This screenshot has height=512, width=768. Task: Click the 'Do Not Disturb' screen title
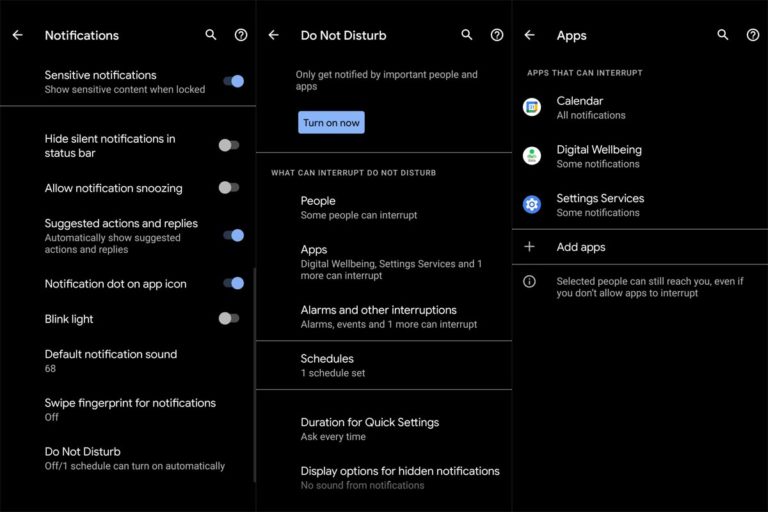(x=343, y=35)
